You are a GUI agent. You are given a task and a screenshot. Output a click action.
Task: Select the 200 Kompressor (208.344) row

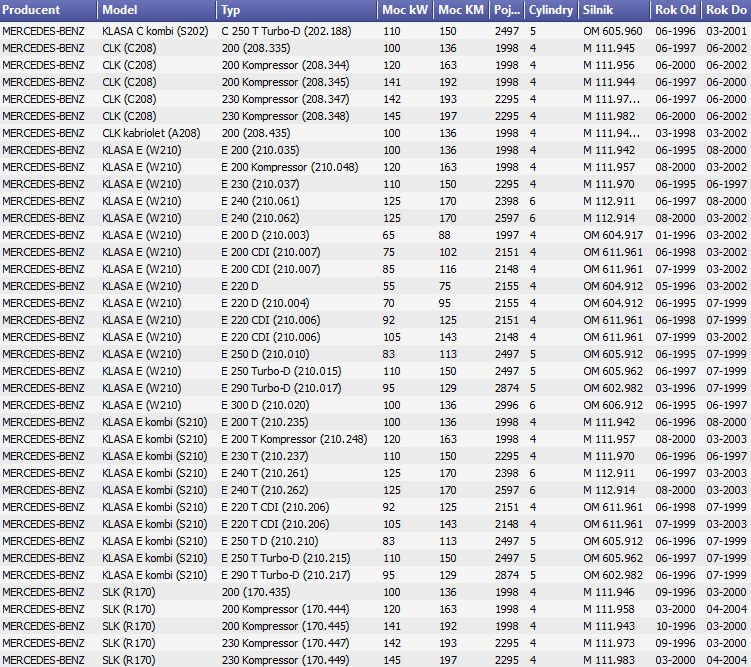[x=376, y=65]
